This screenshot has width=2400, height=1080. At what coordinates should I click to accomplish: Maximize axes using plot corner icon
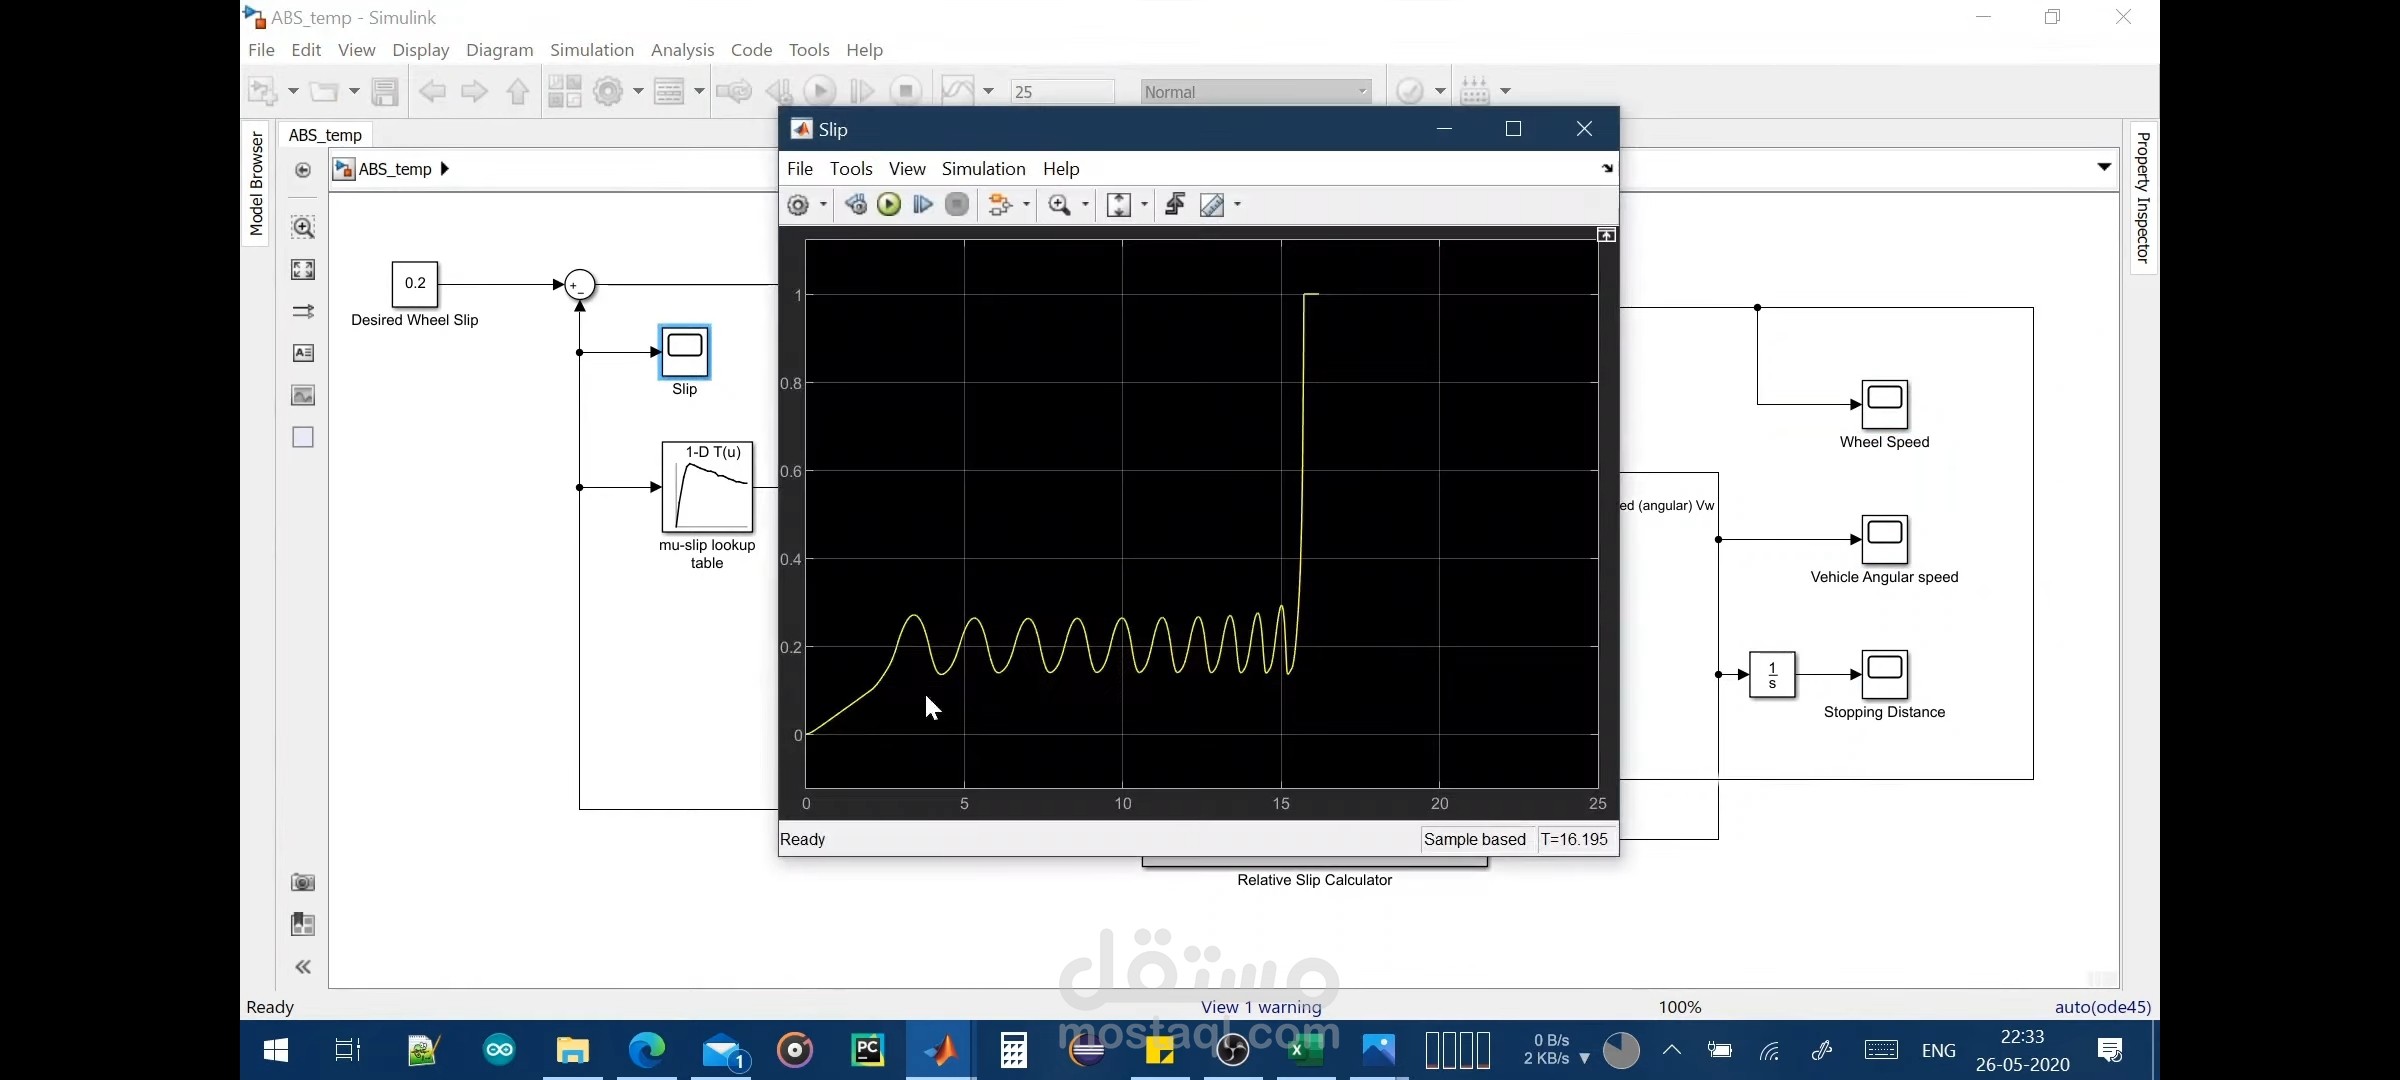(1607, 235)
